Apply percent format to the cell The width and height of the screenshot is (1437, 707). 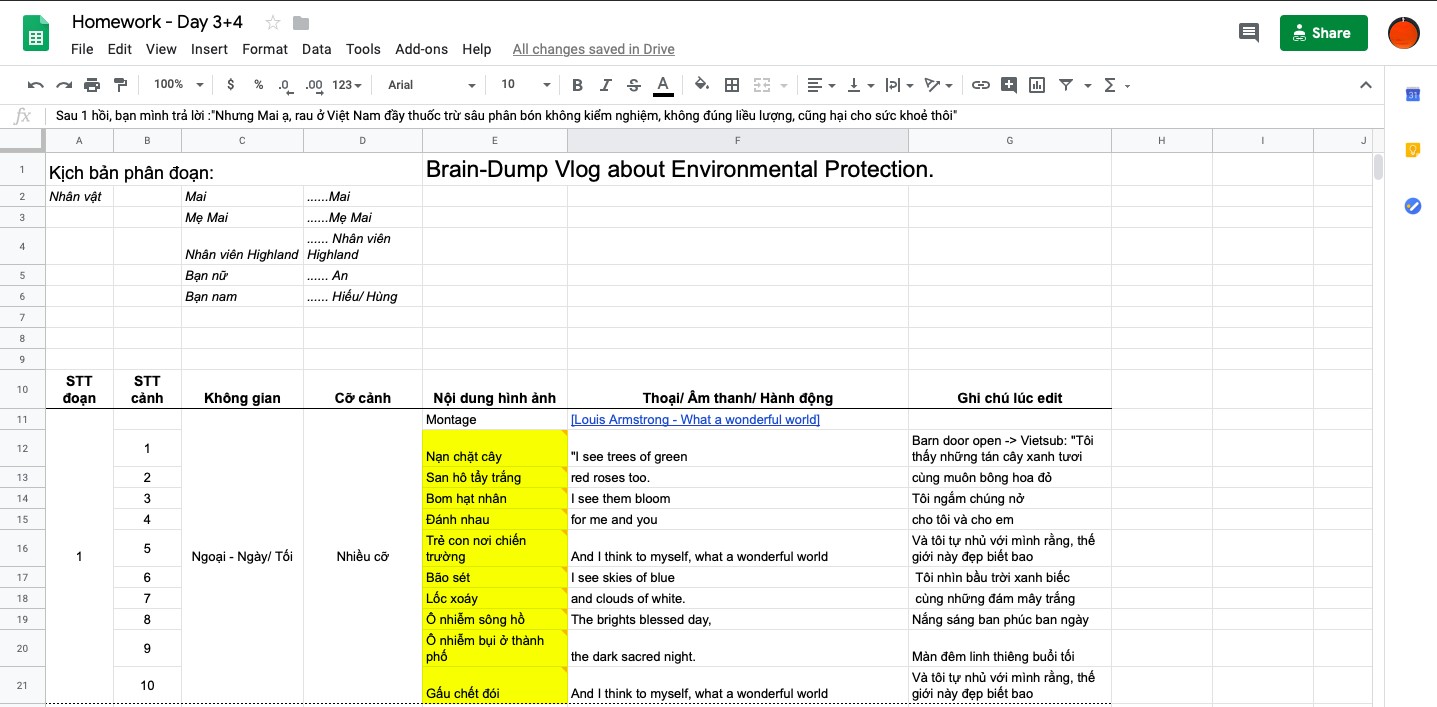pos(258,85)
